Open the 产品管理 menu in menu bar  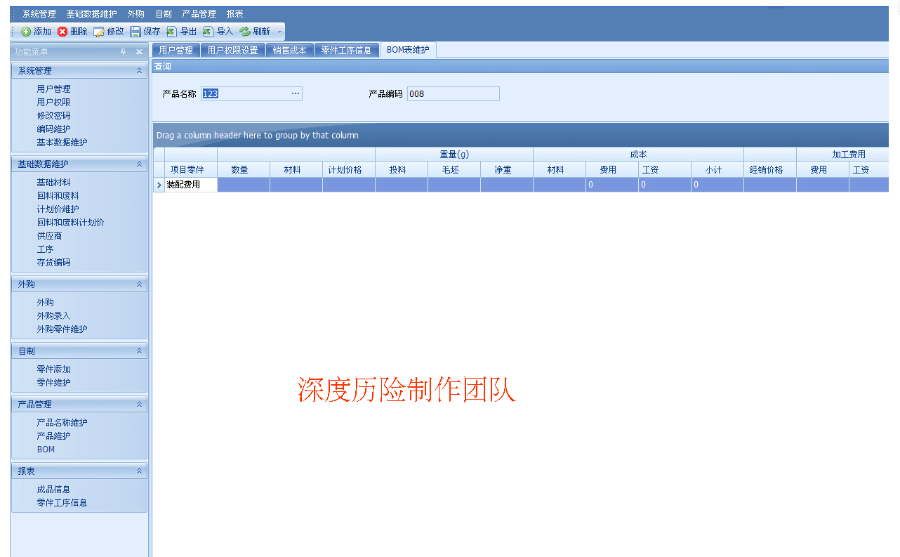coord(199,14)
